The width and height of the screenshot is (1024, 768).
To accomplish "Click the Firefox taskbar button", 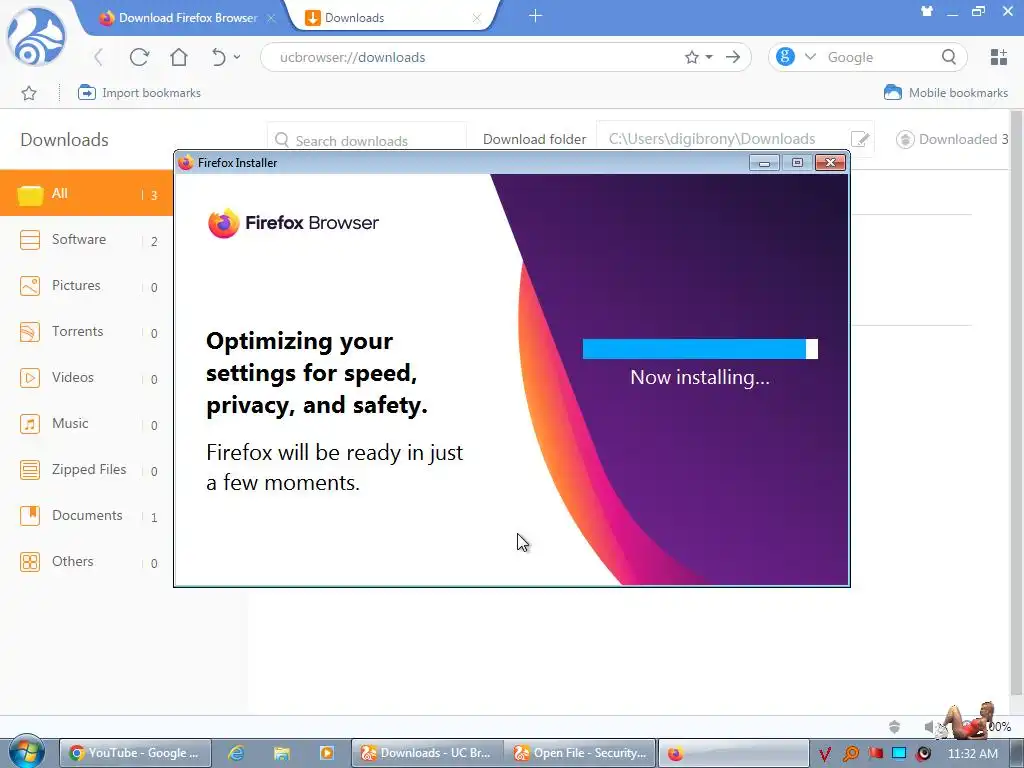I will [733, 753].
